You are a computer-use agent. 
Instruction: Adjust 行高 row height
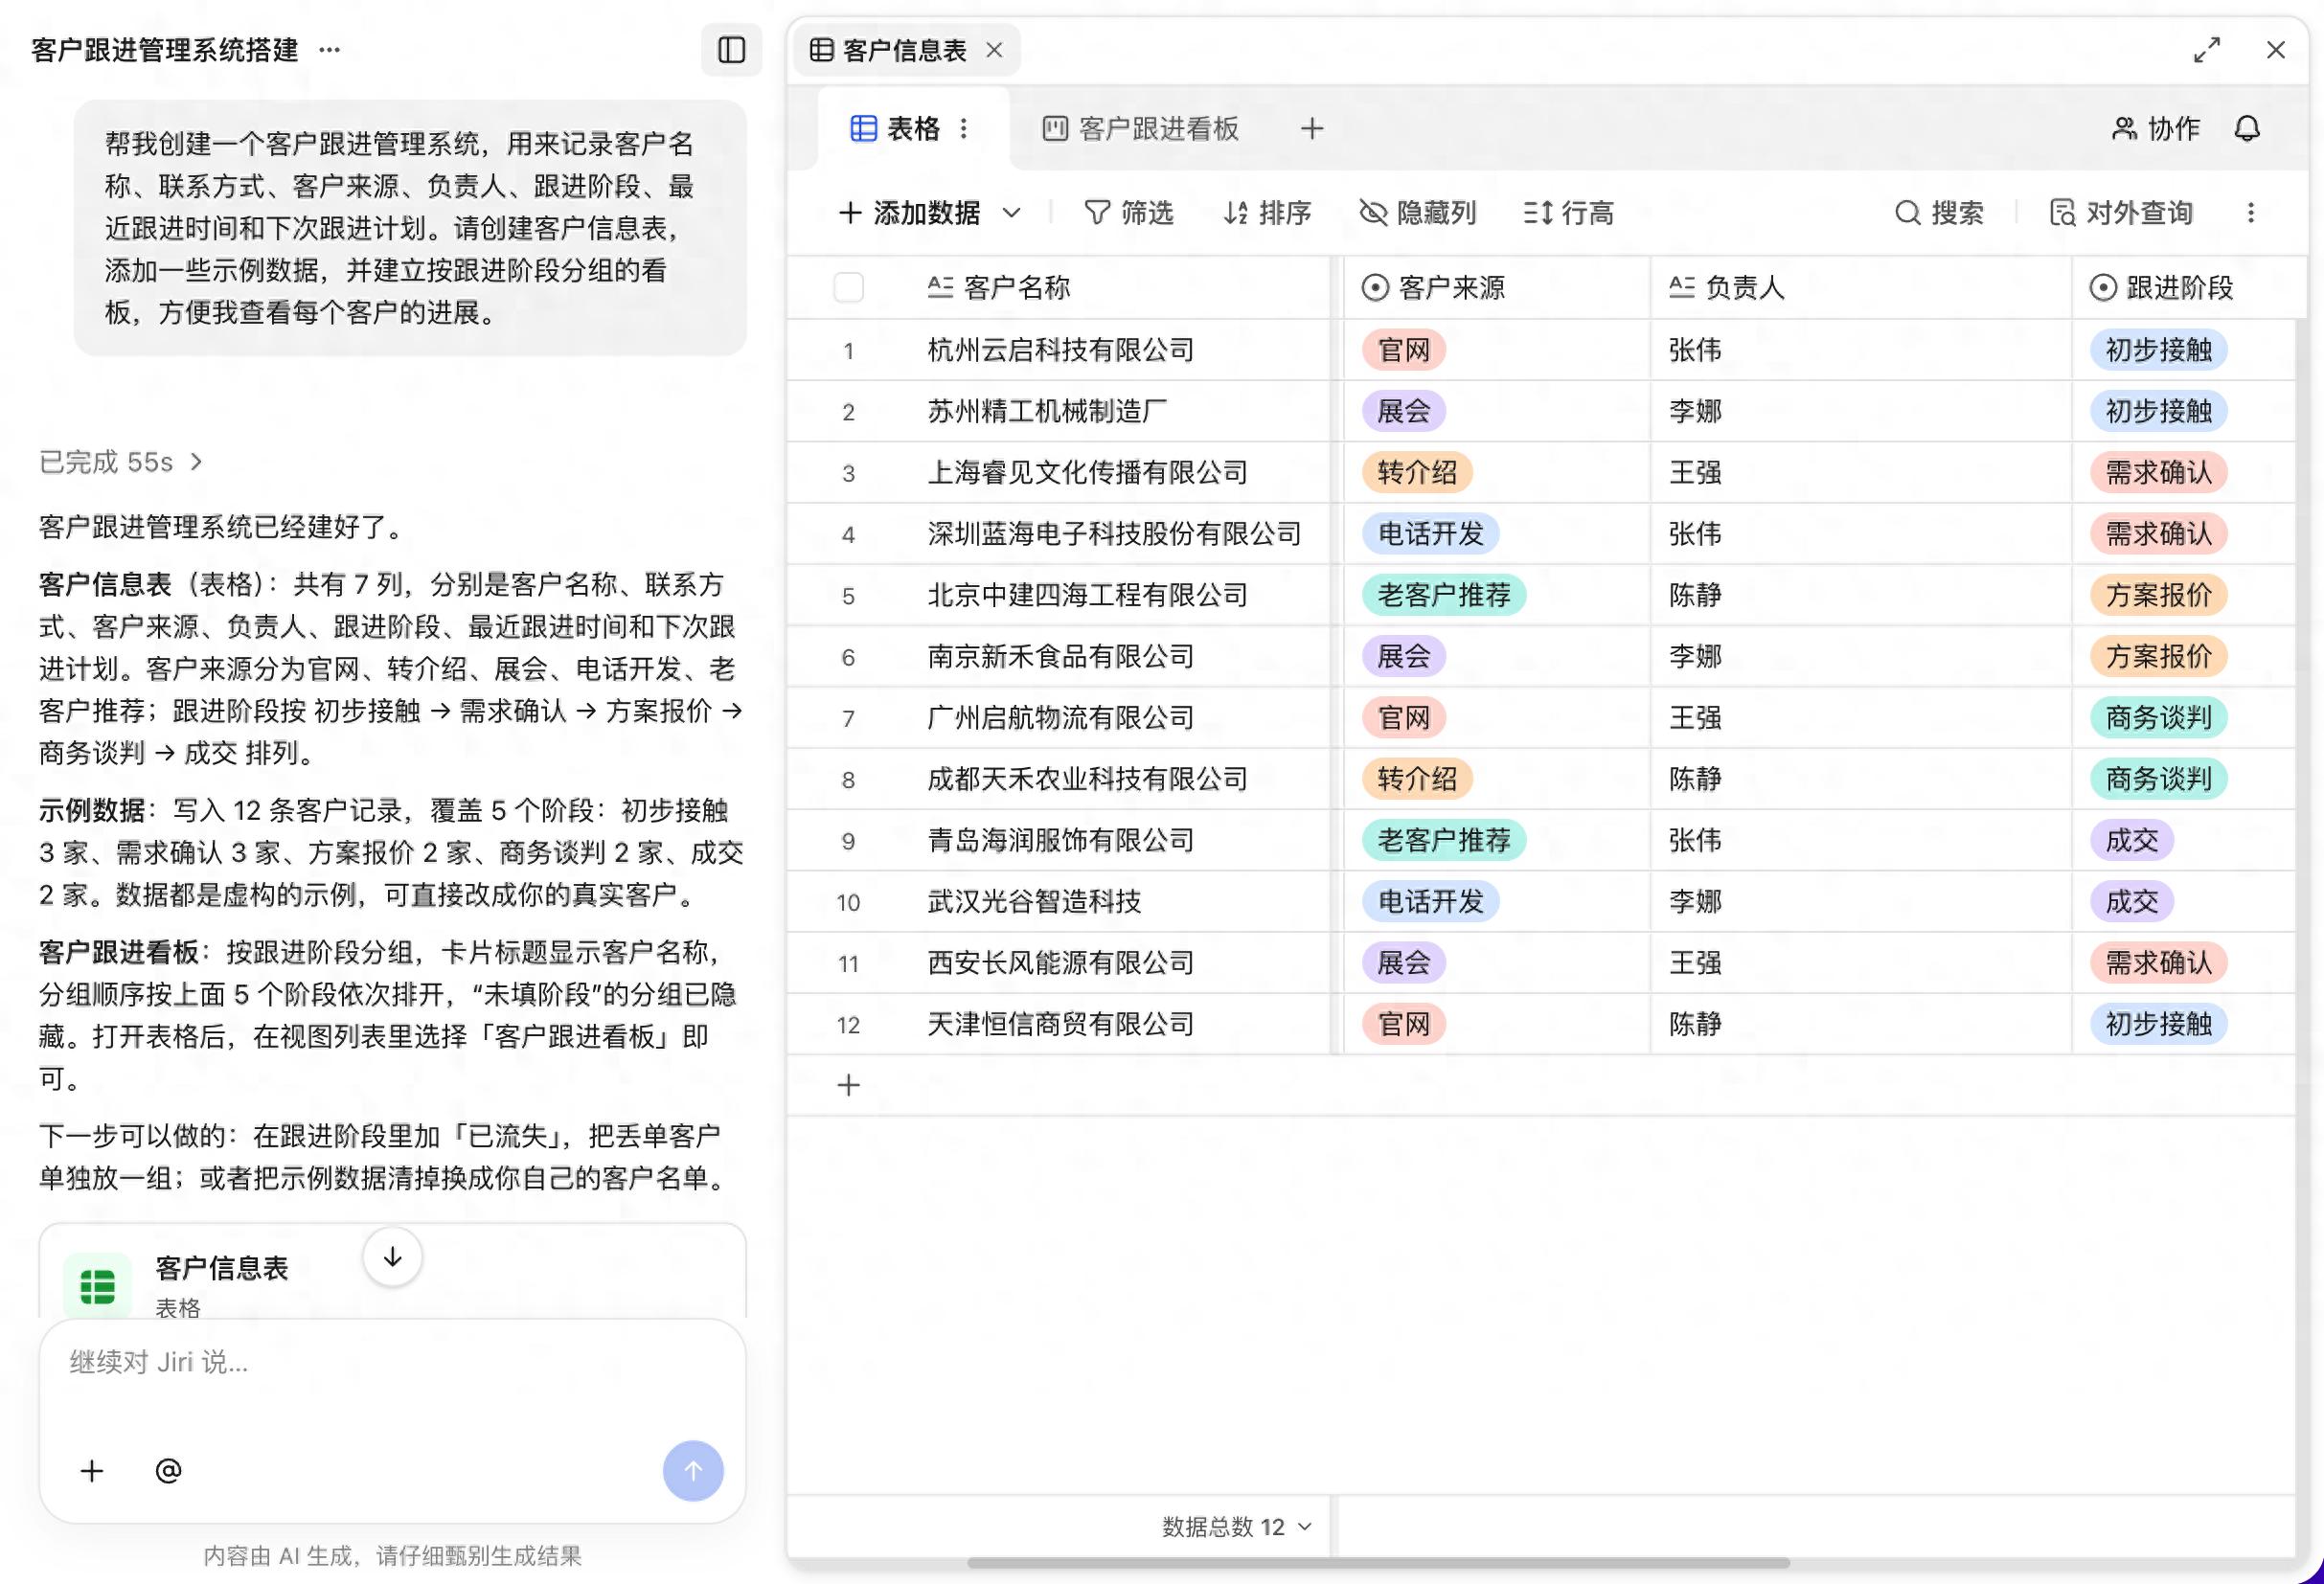[x=1568, y=213]
